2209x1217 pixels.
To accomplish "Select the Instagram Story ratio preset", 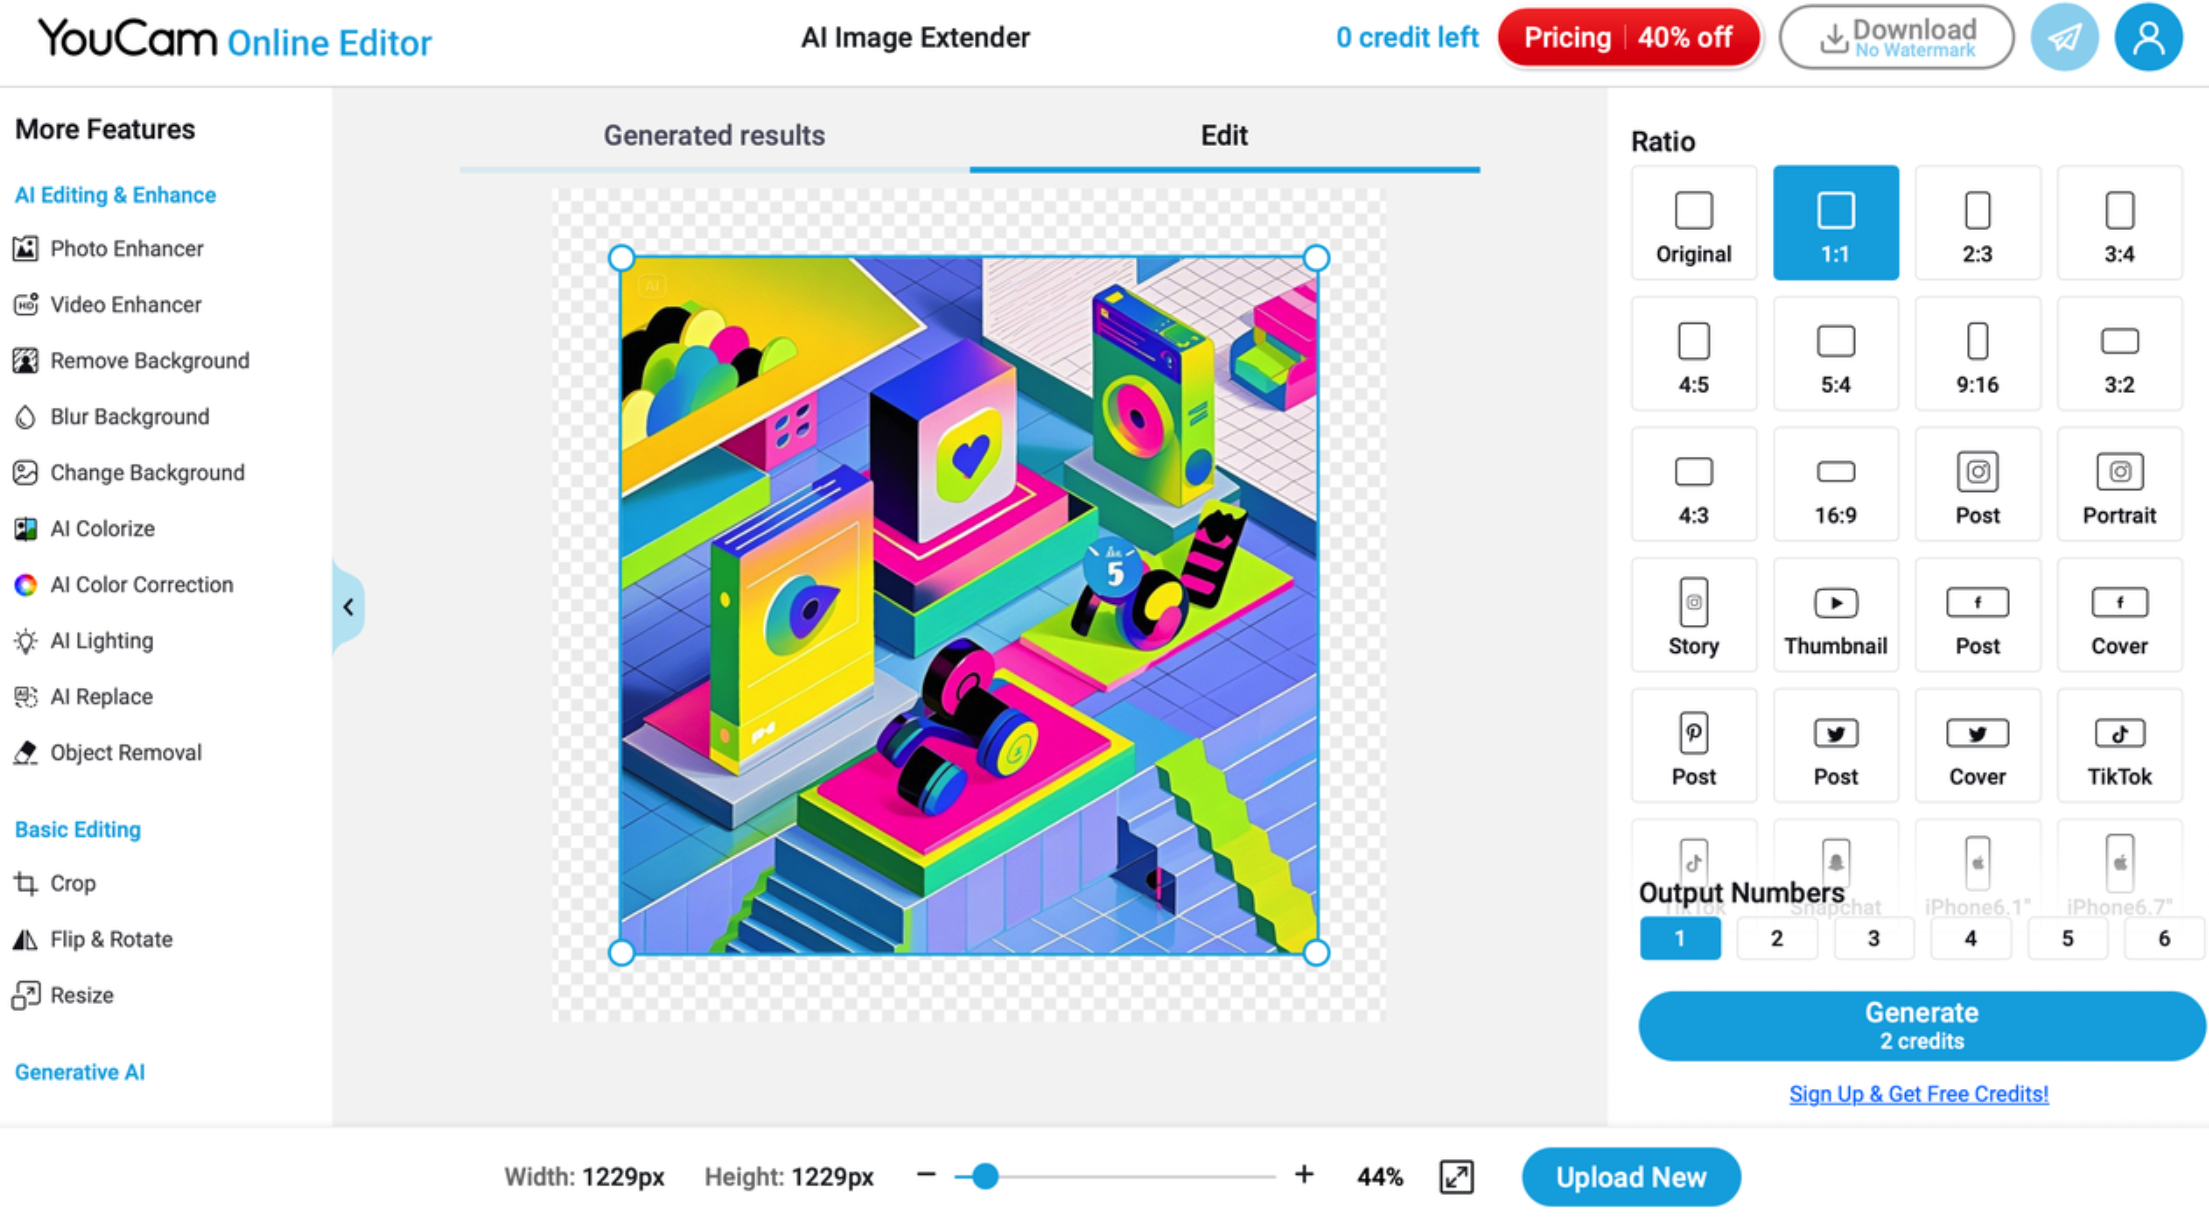I will pos(1693,615).
